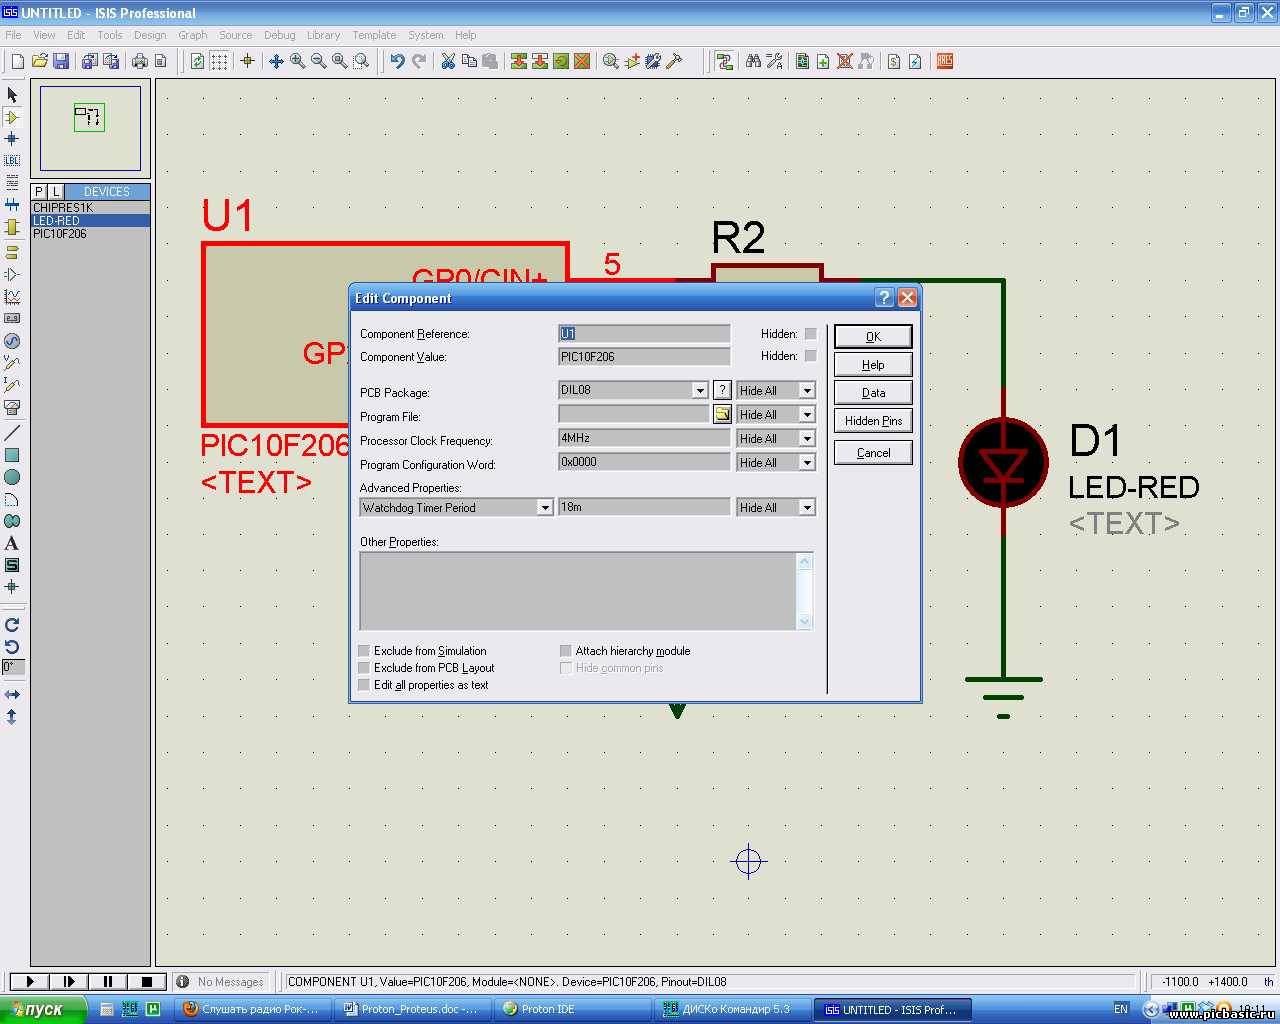Stop the simulation
The width and height of the screenshot is (1280, 1024).
pos(147,982)
